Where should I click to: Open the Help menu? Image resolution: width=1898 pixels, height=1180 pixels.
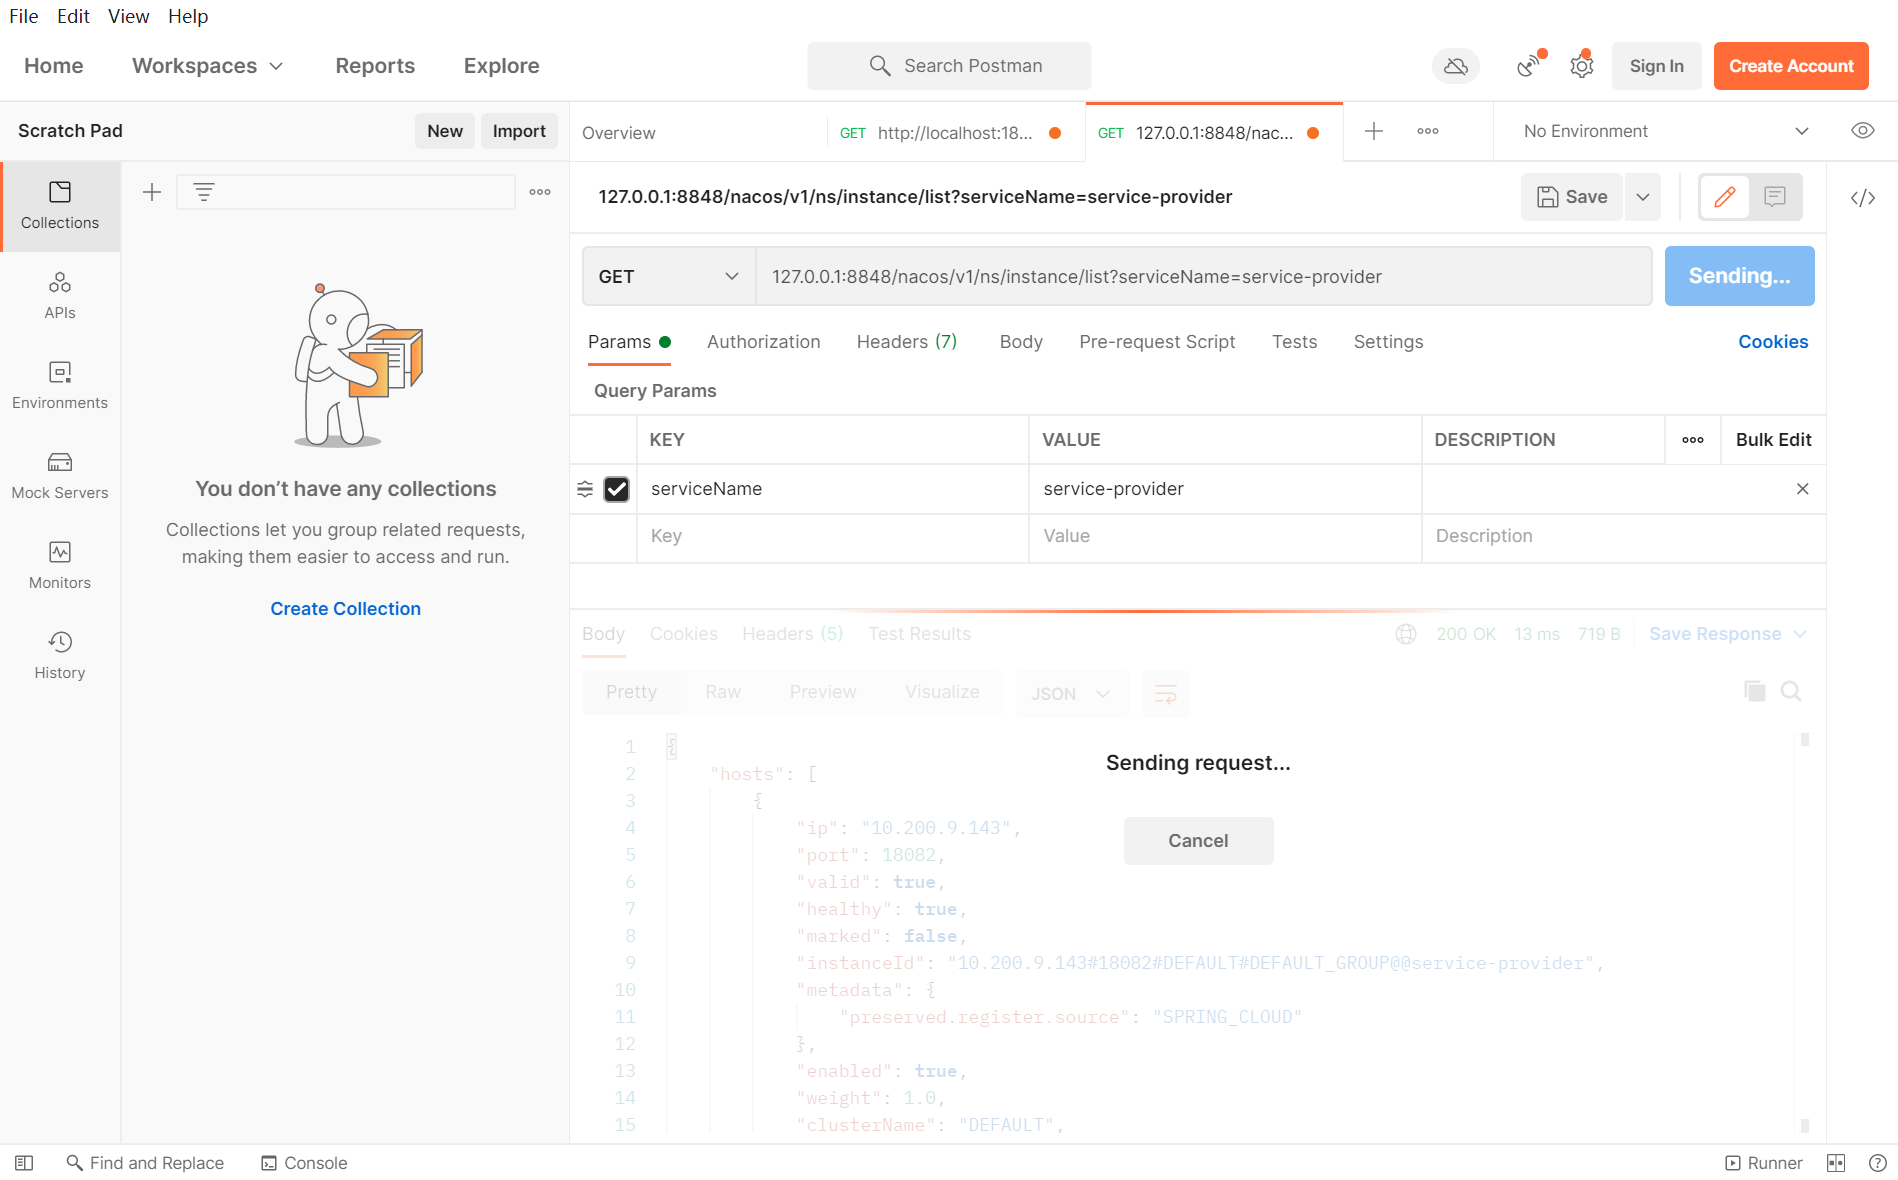[188, 16]
